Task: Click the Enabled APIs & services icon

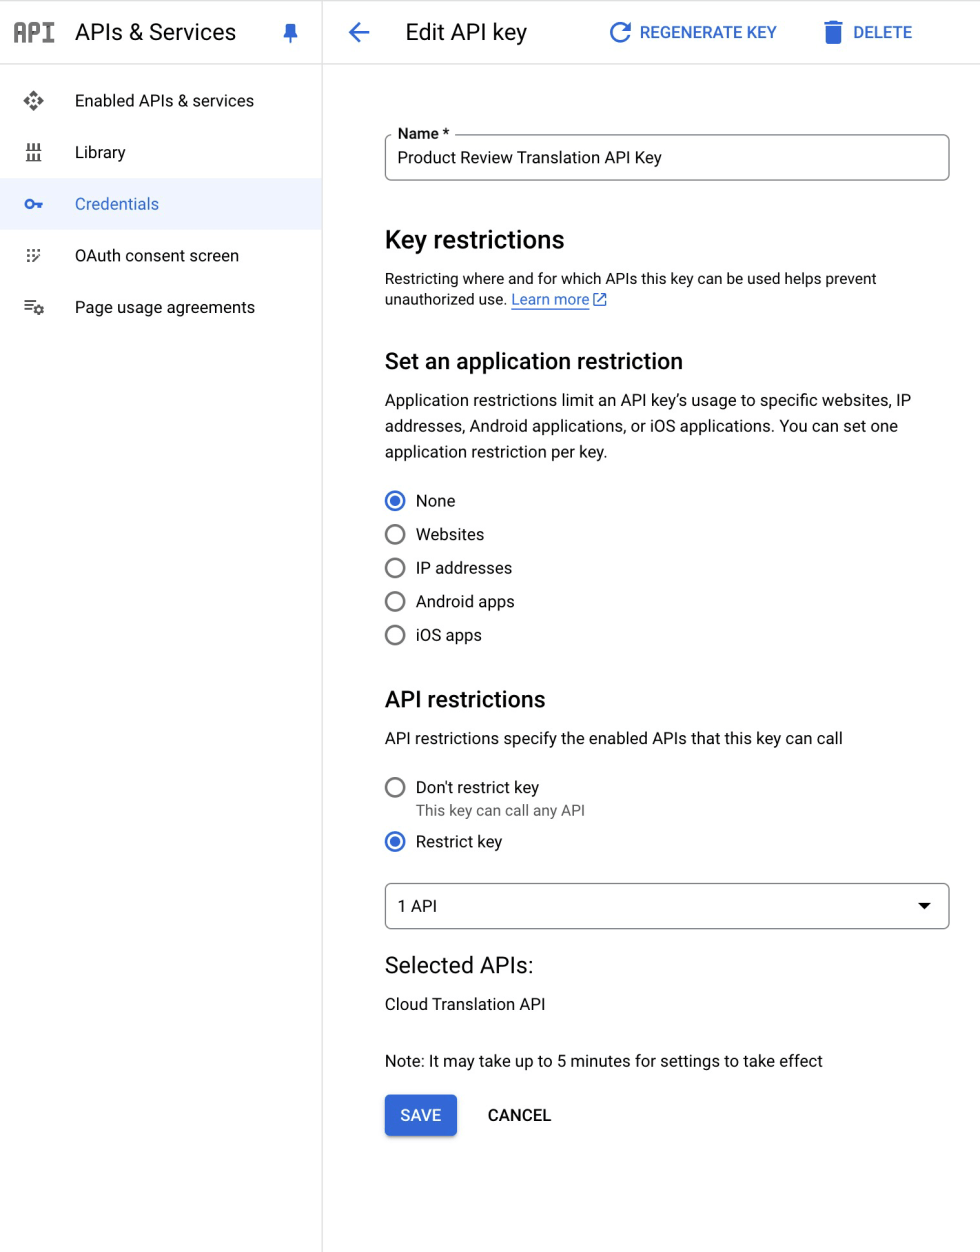Action: point(34,101)
